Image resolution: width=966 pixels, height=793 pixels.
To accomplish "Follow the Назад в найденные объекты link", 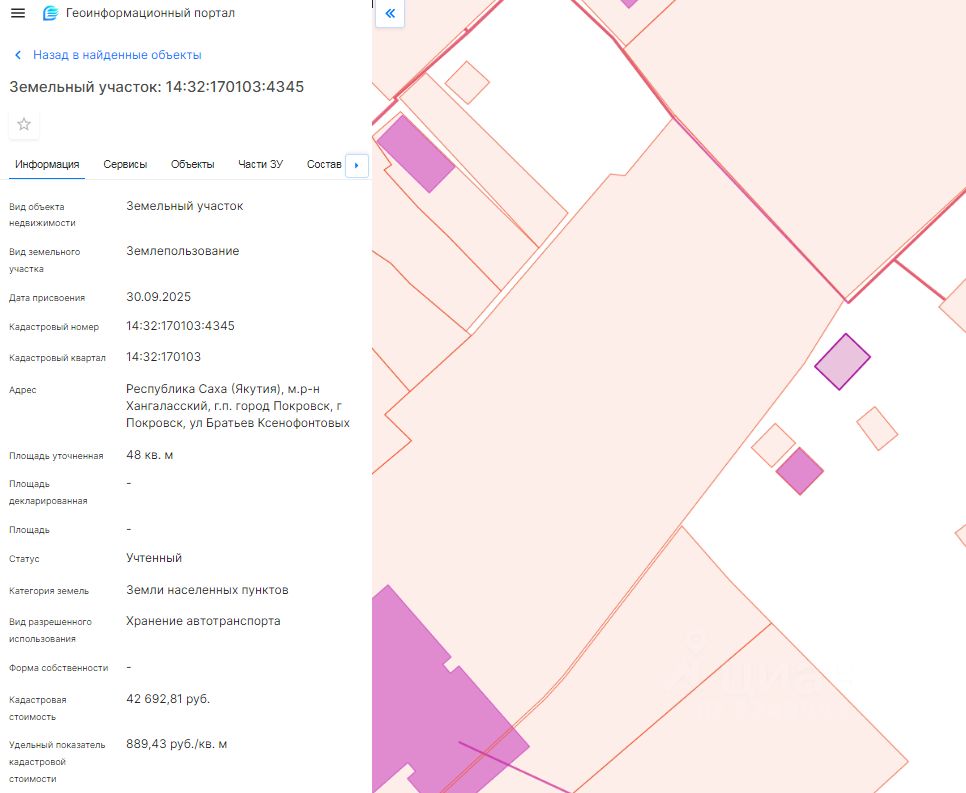I will (117, 55).
